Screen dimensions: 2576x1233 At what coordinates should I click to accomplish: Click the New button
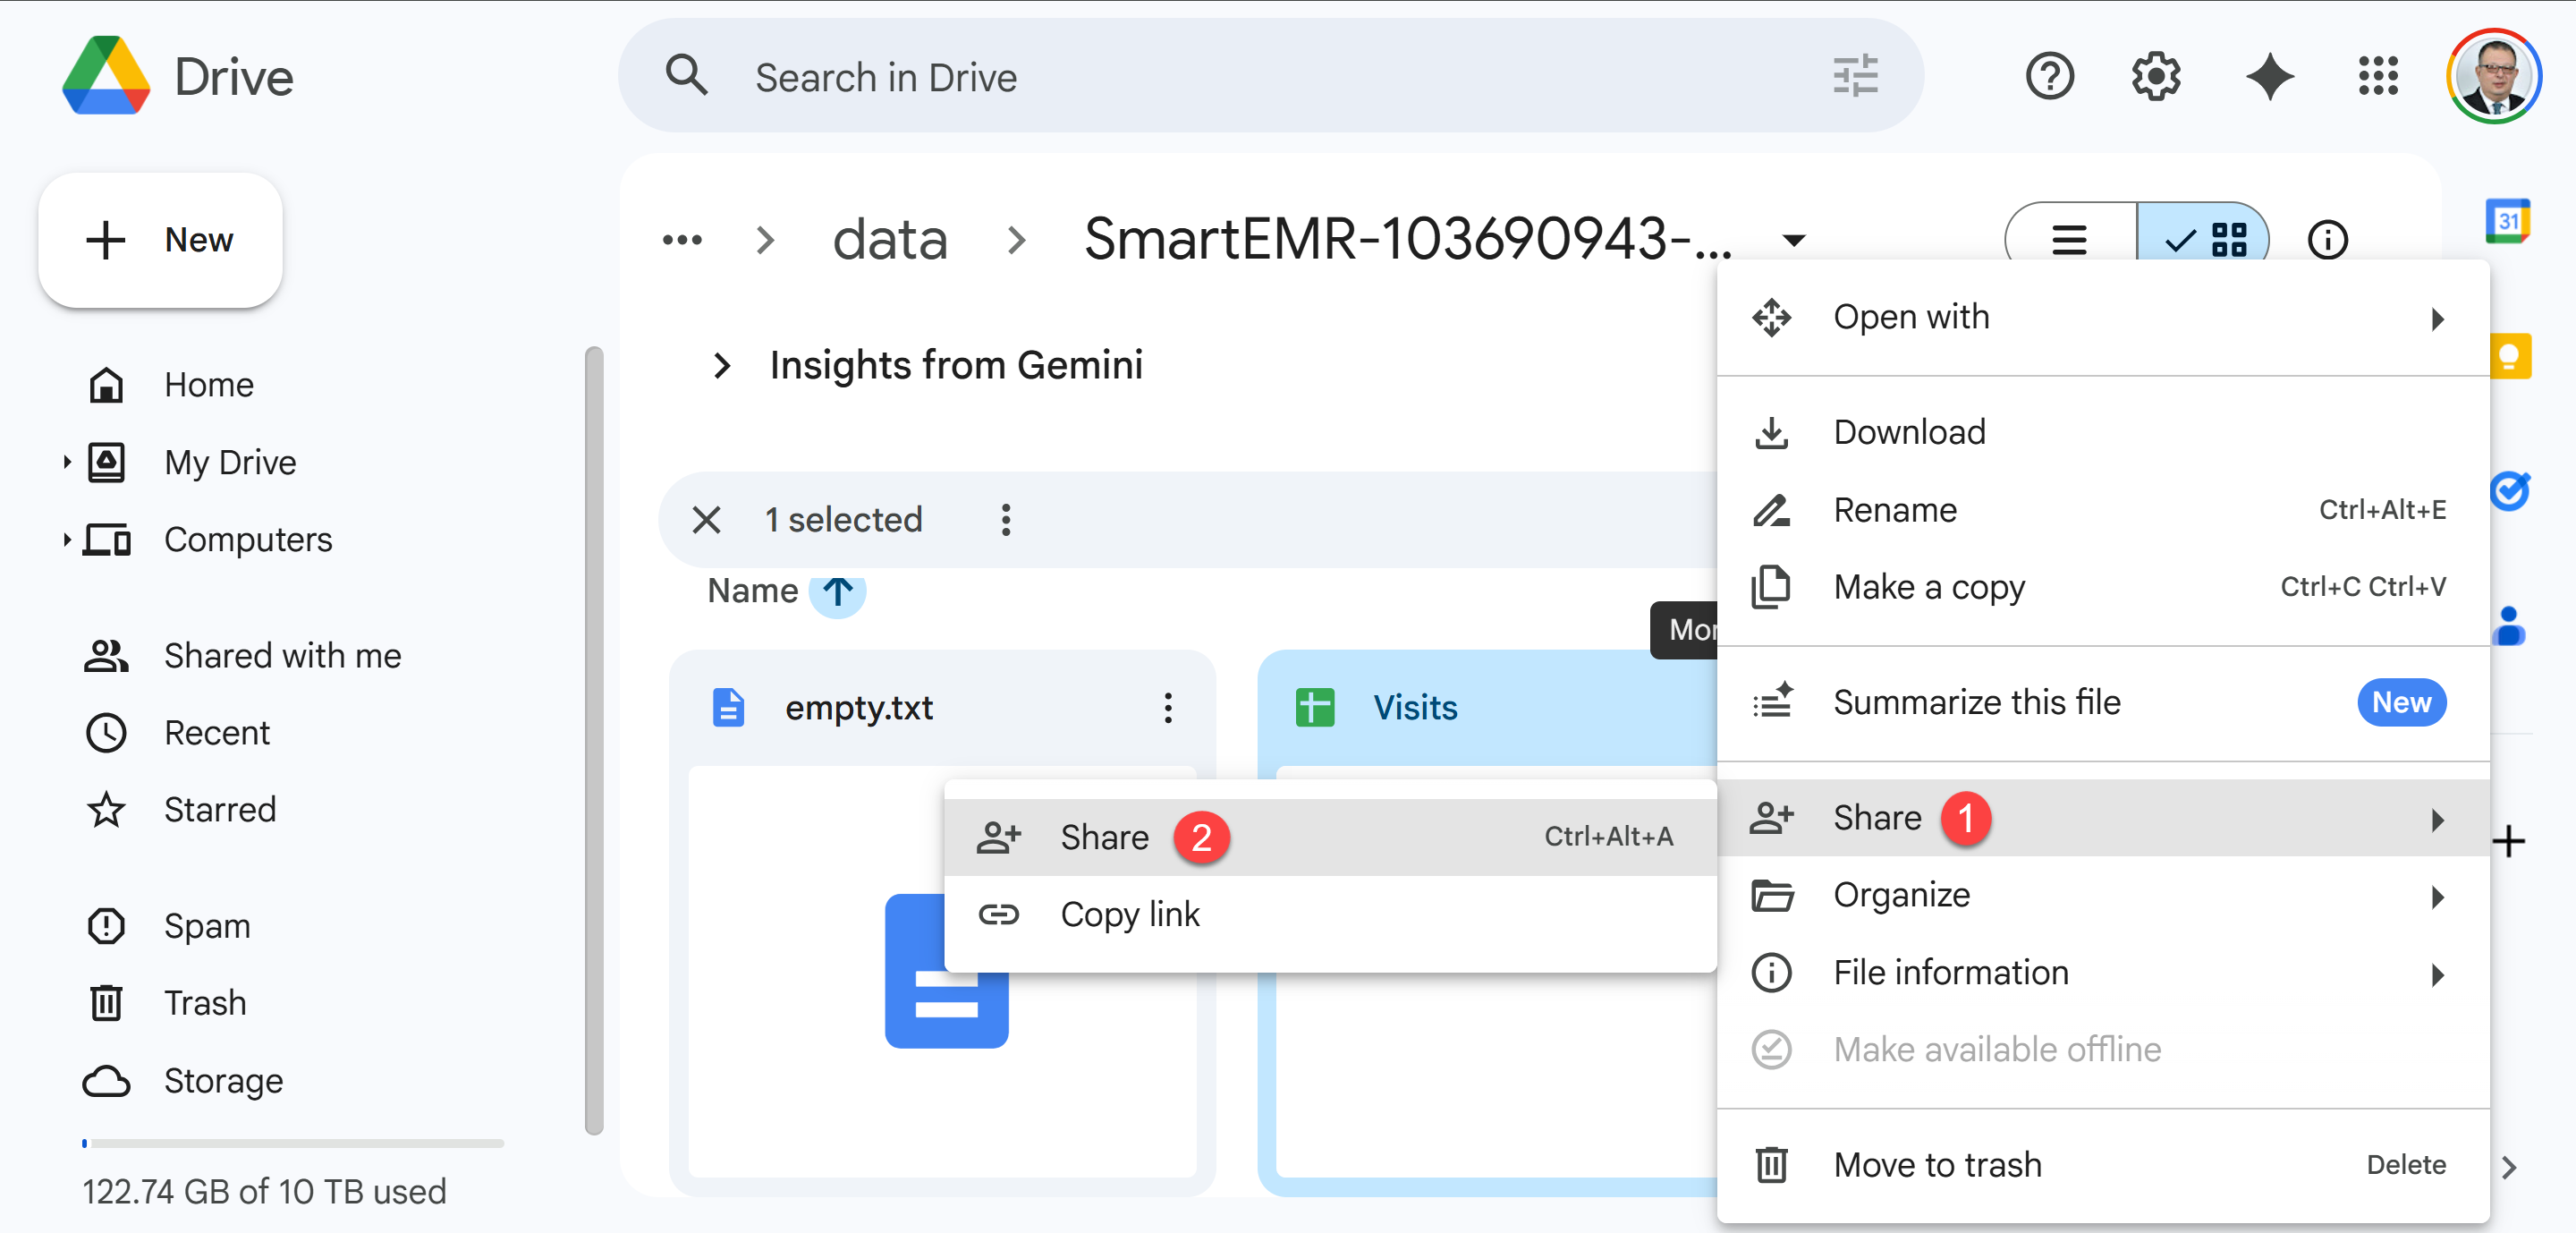pos(160,240)
